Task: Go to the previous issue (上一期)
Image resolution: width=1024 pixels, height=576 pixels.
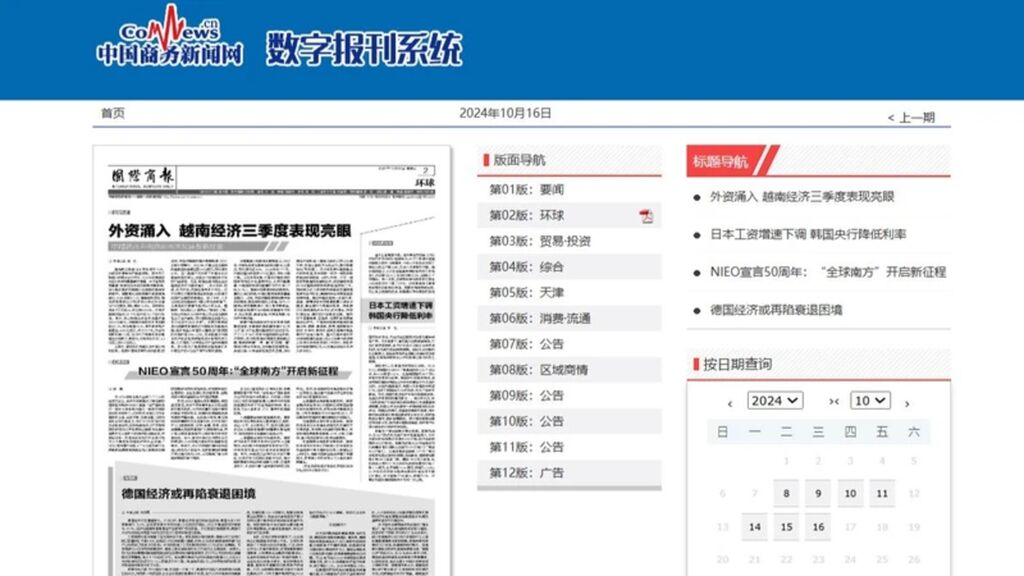Action: click(x=911, y=118)
